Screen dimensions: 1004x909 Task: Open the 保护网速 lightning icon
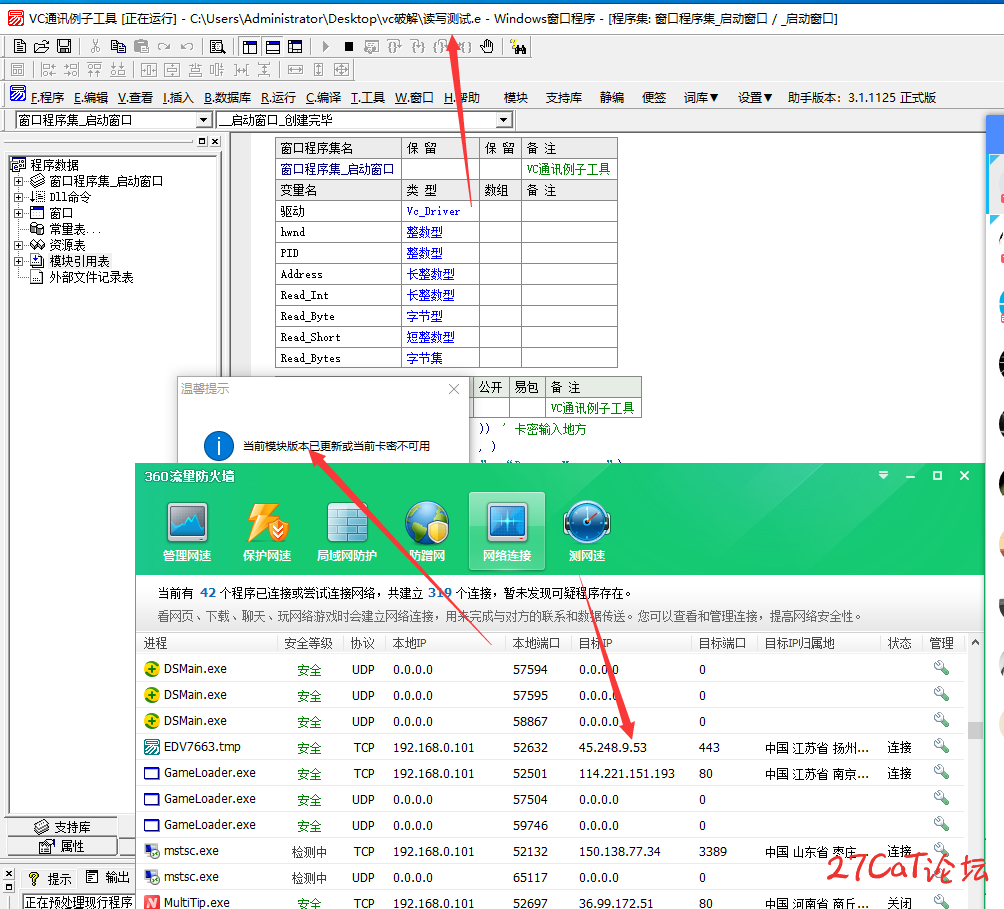click(x=267, y=531)
